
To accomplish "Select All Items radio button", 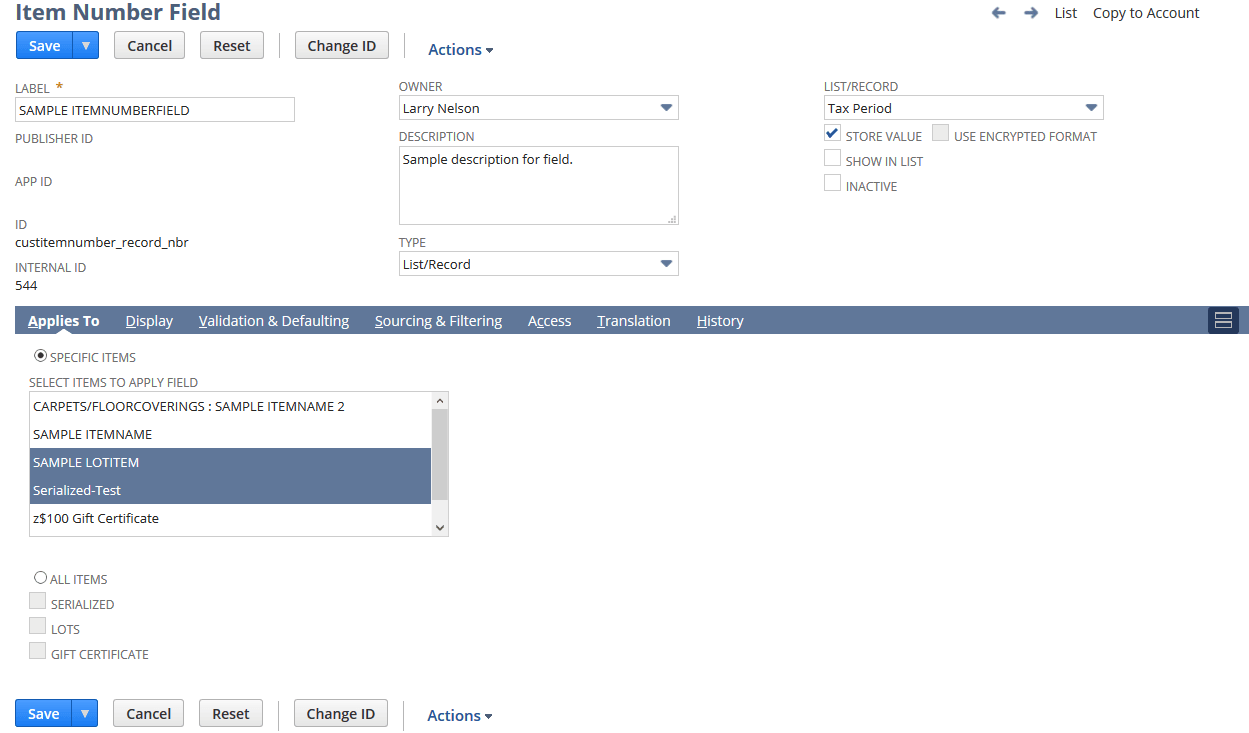I will click(40, 577).
